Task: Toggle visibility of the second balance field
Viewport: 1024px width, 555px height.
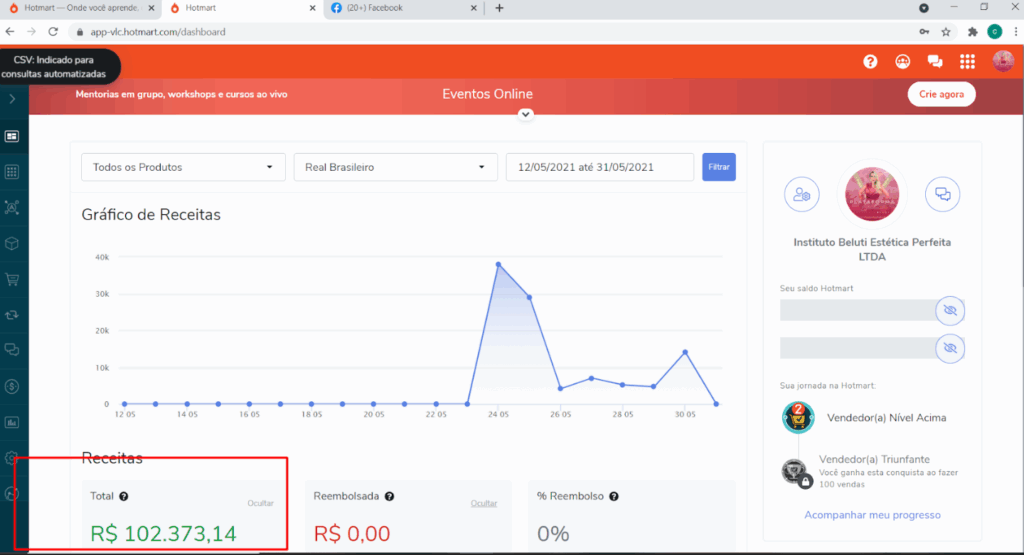Action: click(x=950, y=348)
